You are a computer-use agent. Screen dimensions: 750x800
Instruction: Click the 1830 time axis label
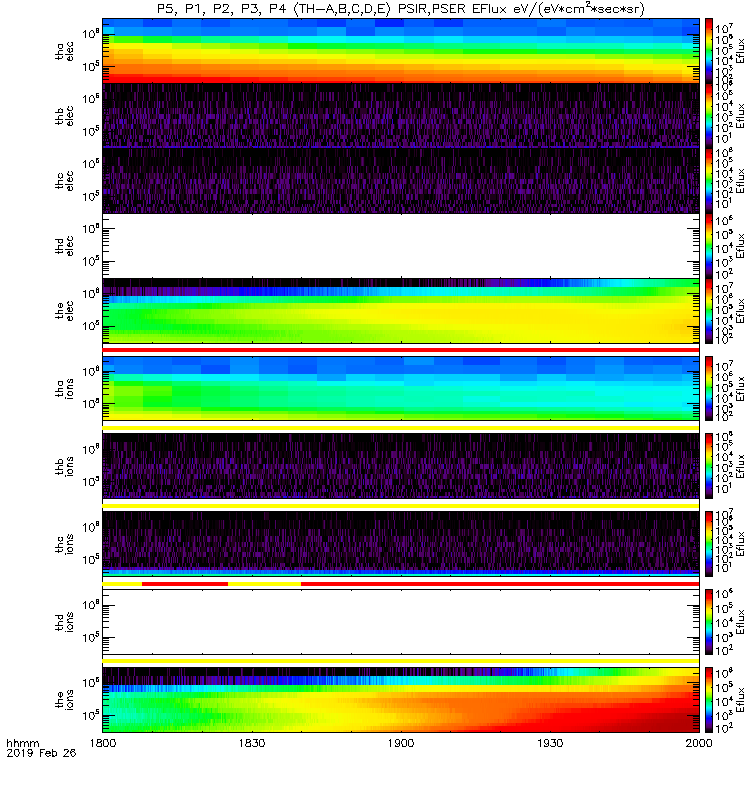(252, 743)
